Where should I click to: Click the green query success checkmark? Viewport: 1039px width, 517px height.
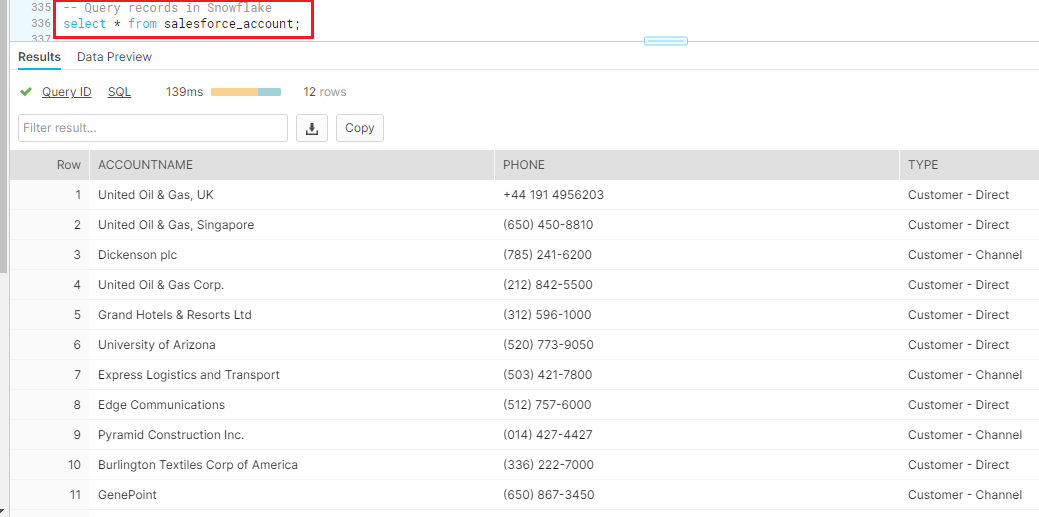[26, 92]
